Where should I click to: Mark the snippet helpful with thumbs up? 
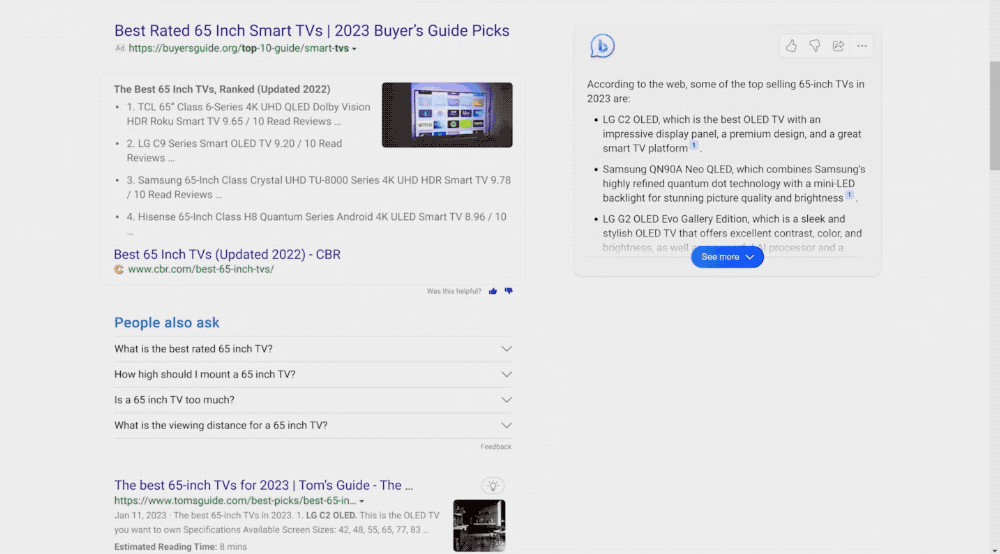[x=492, y=291]
